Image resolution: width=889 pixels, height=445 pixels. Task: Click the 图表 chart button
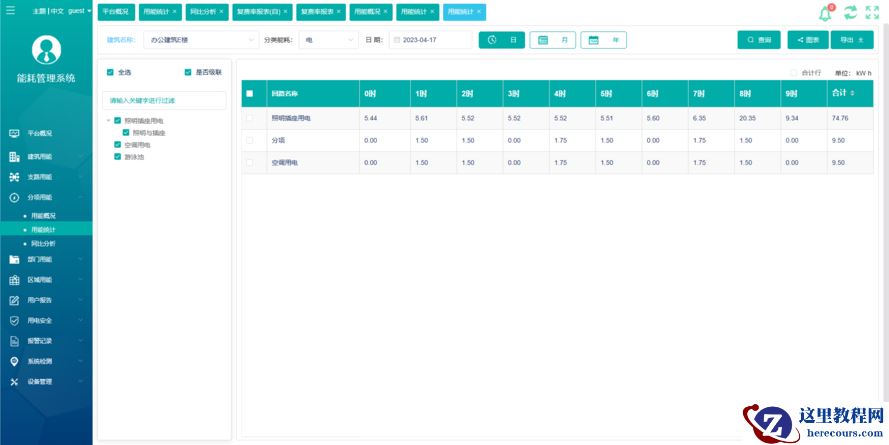point(808,40)
